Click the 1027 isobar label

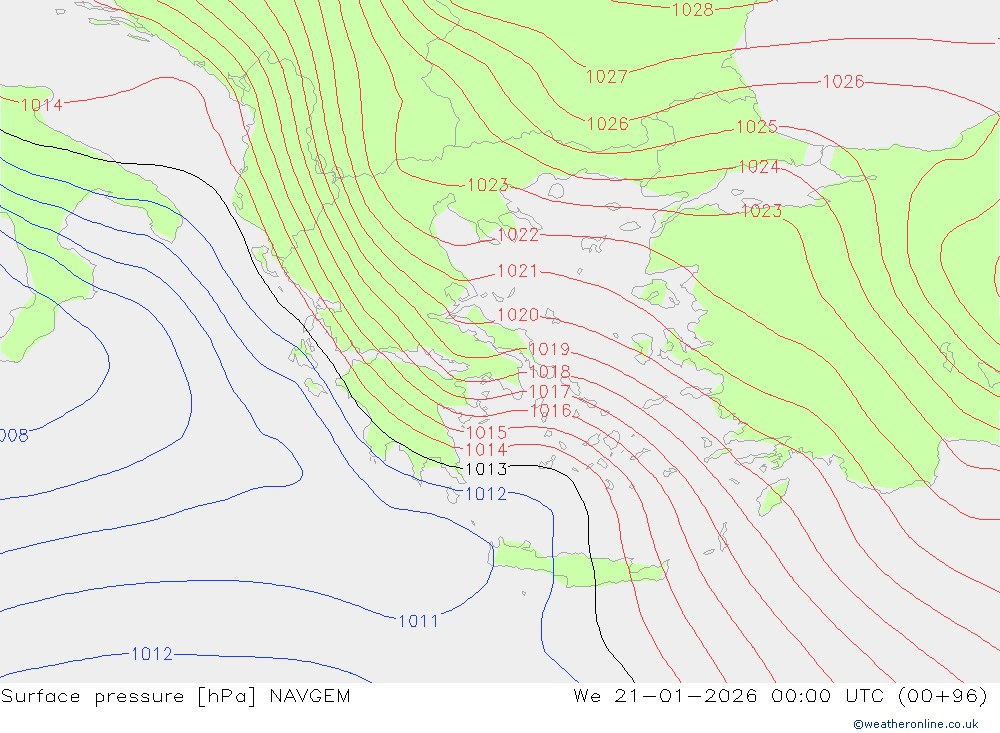(607, 77)
